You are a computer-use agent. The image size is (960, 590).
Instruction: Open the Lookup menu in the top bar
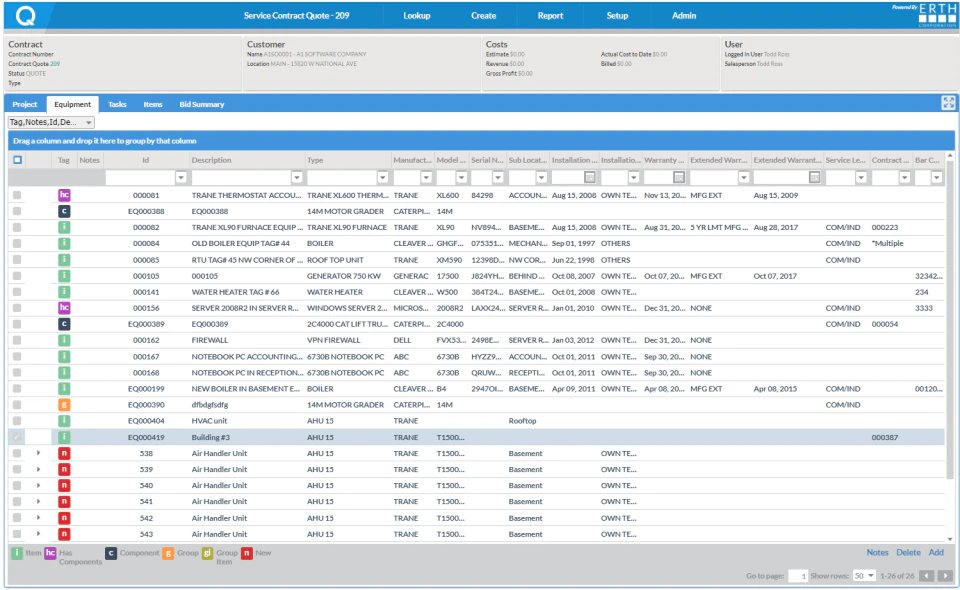point(417,15)
